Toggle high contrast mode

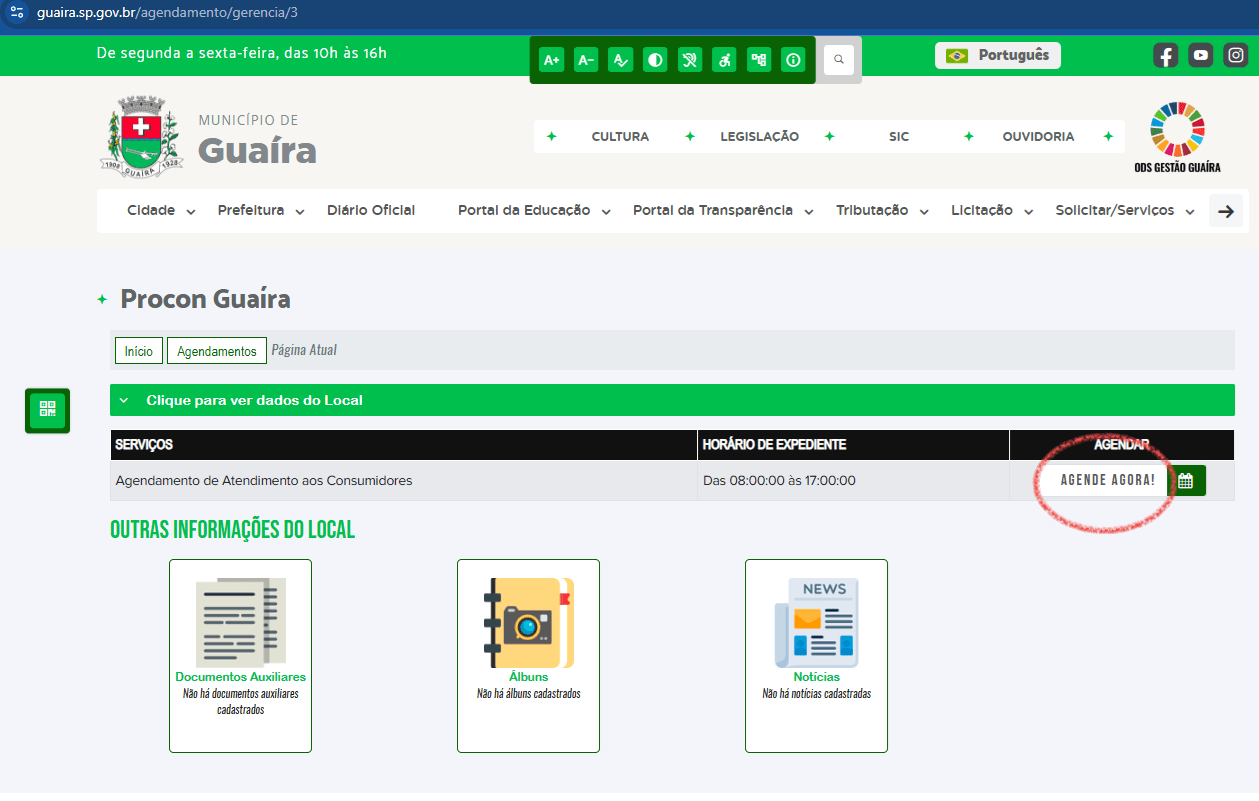(x=655, y=59)
